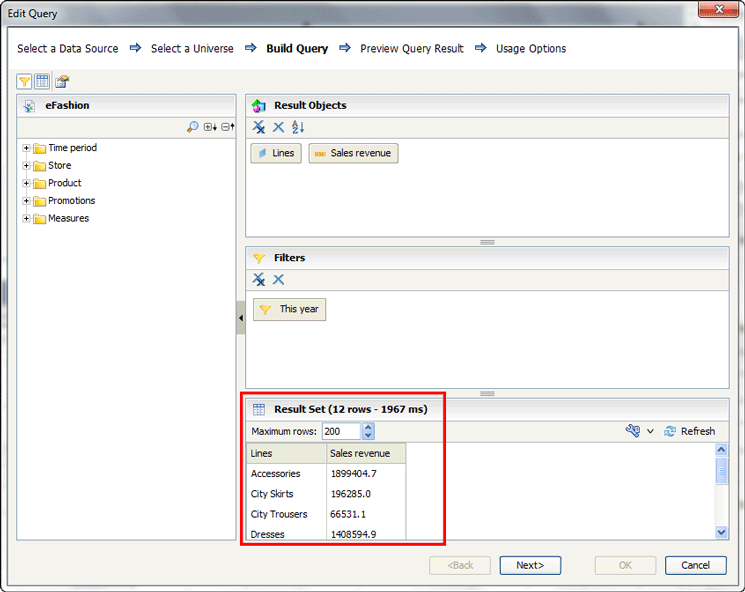Click the Maximum rows input field
745x592 pixels.
tap(339, 431)
